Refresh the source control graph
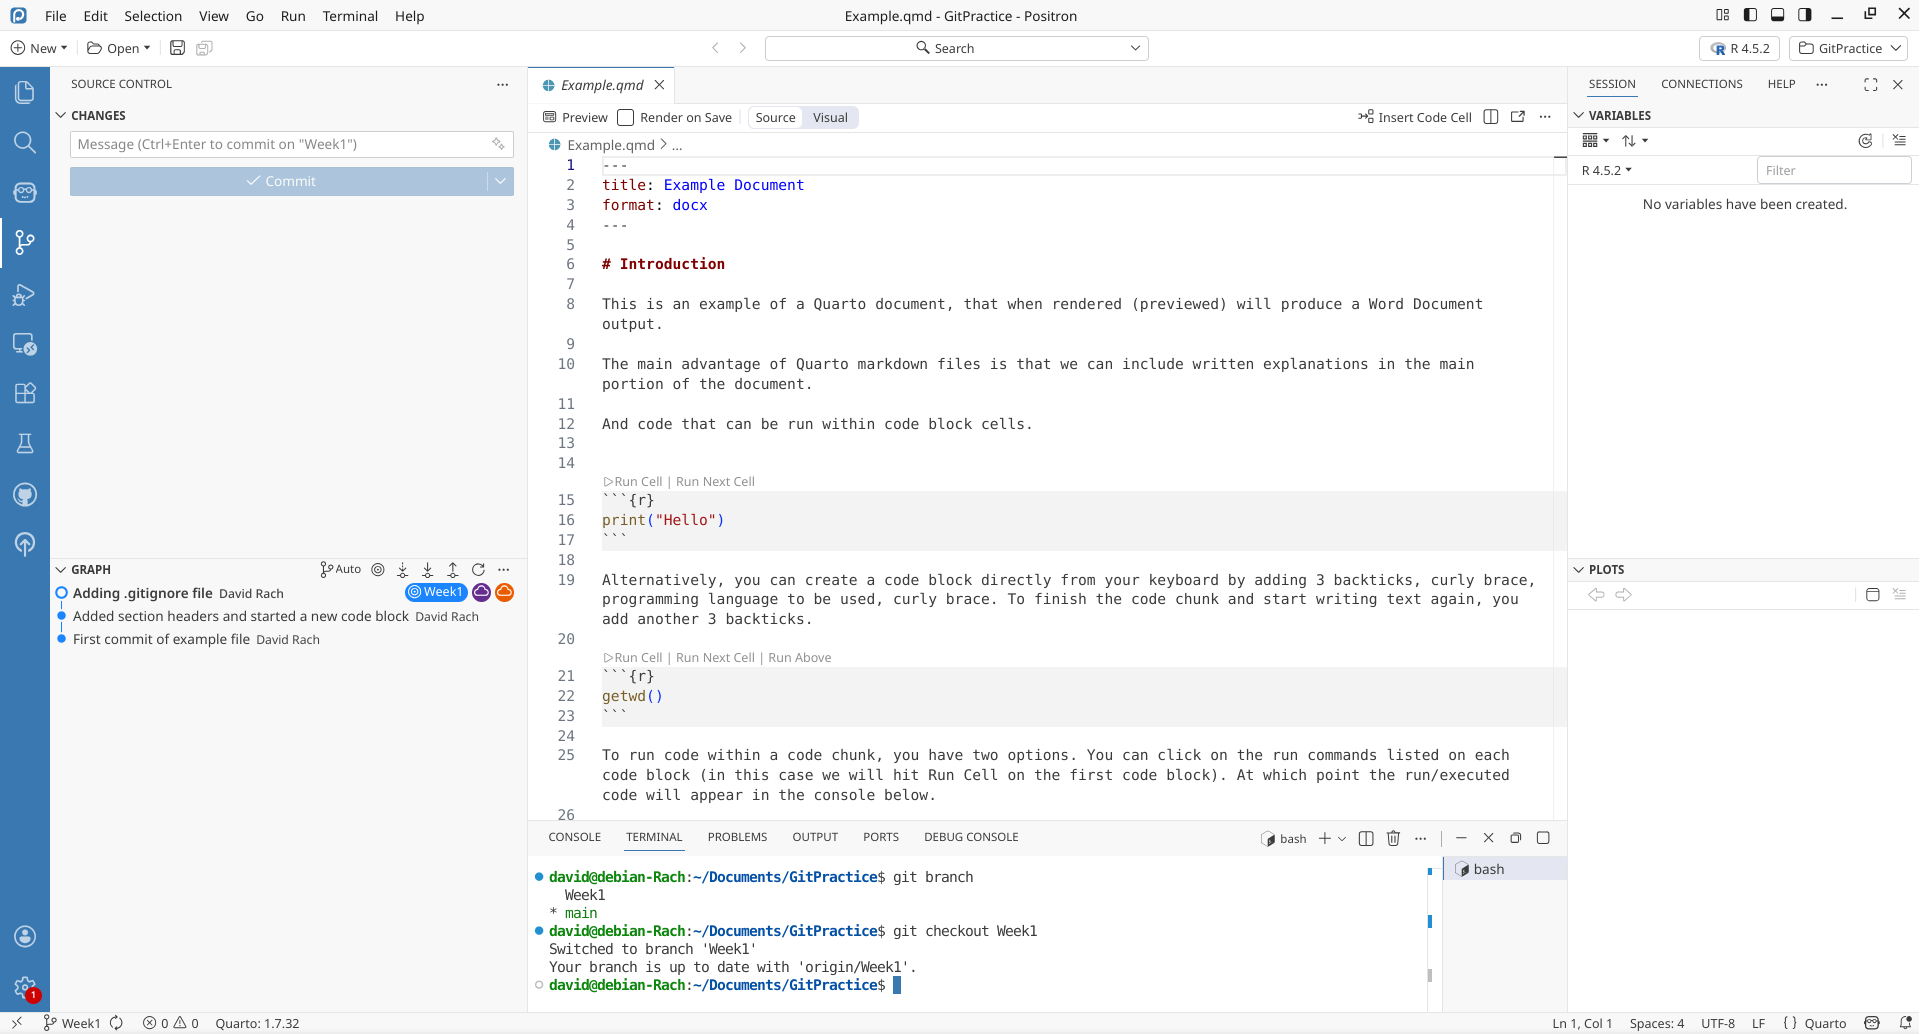Screen dimensions: 1919x1034 (x=478, y=570)
